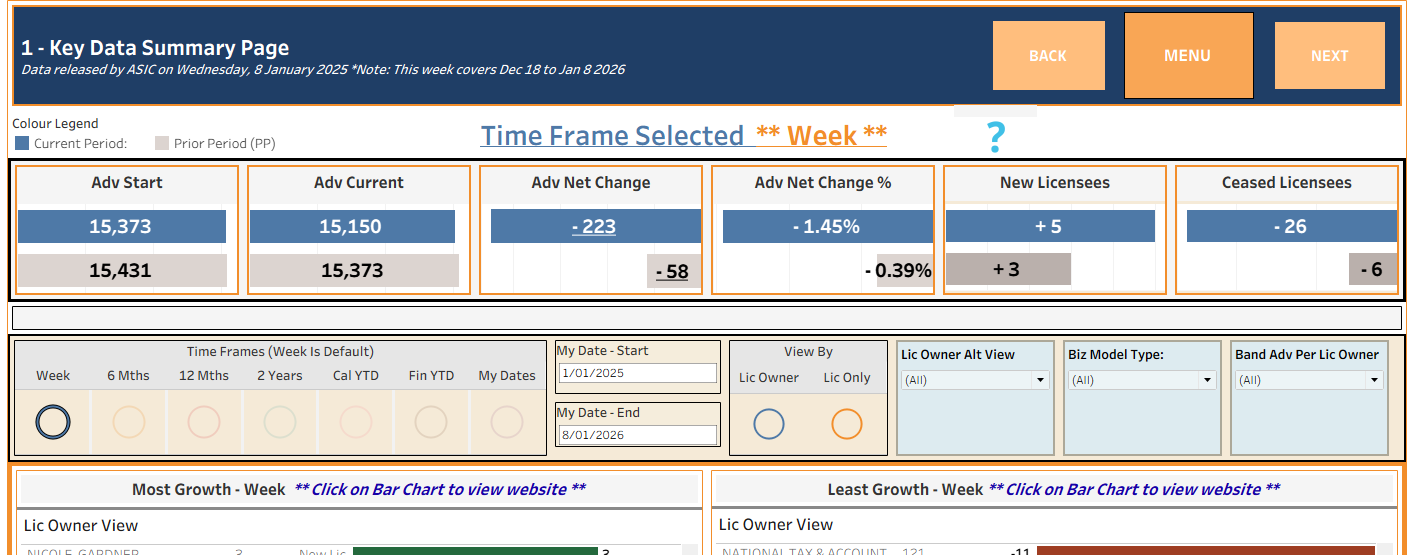Click the Adv Current prior period bar 15,373
This screenshot has width=1410, height=555.
tap(354, 271)
